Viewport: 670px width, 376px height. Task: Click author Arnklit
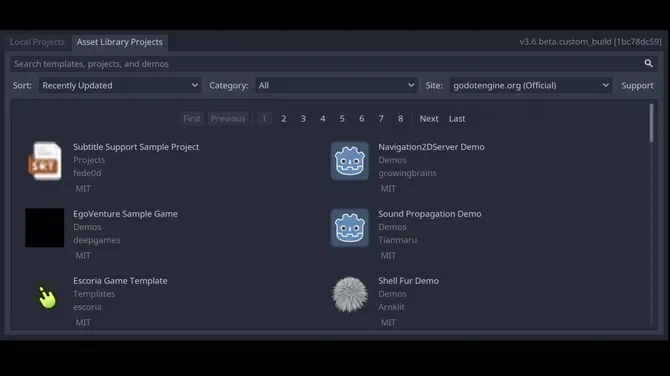pyautogui.click(x=391, y=307)
